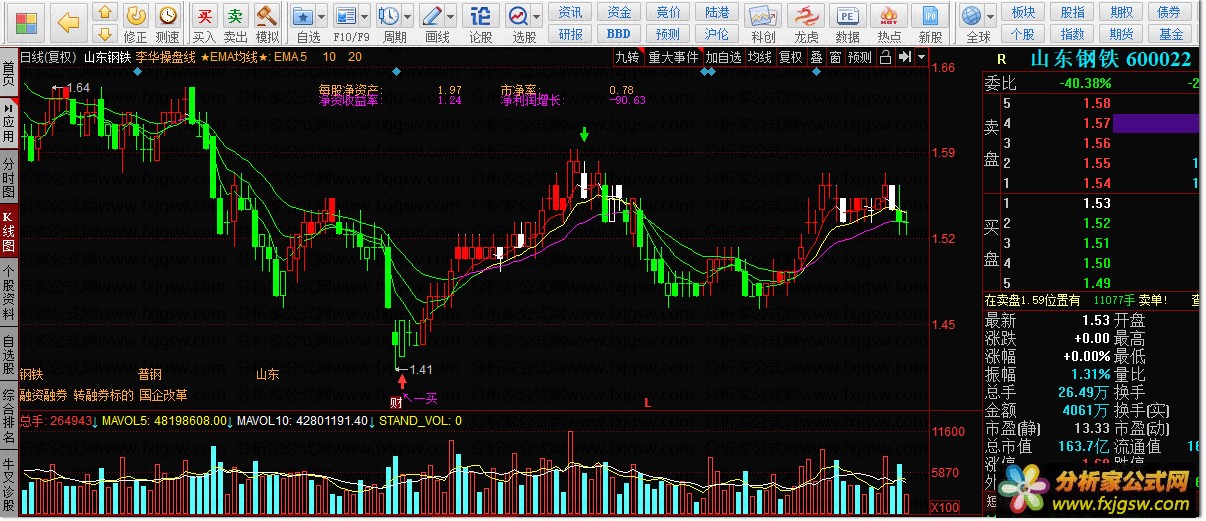Viewport: 1206px width, 521px height.
Task: Expand the 全球 globe dropdown arrow
Action: tap(993, 16)
